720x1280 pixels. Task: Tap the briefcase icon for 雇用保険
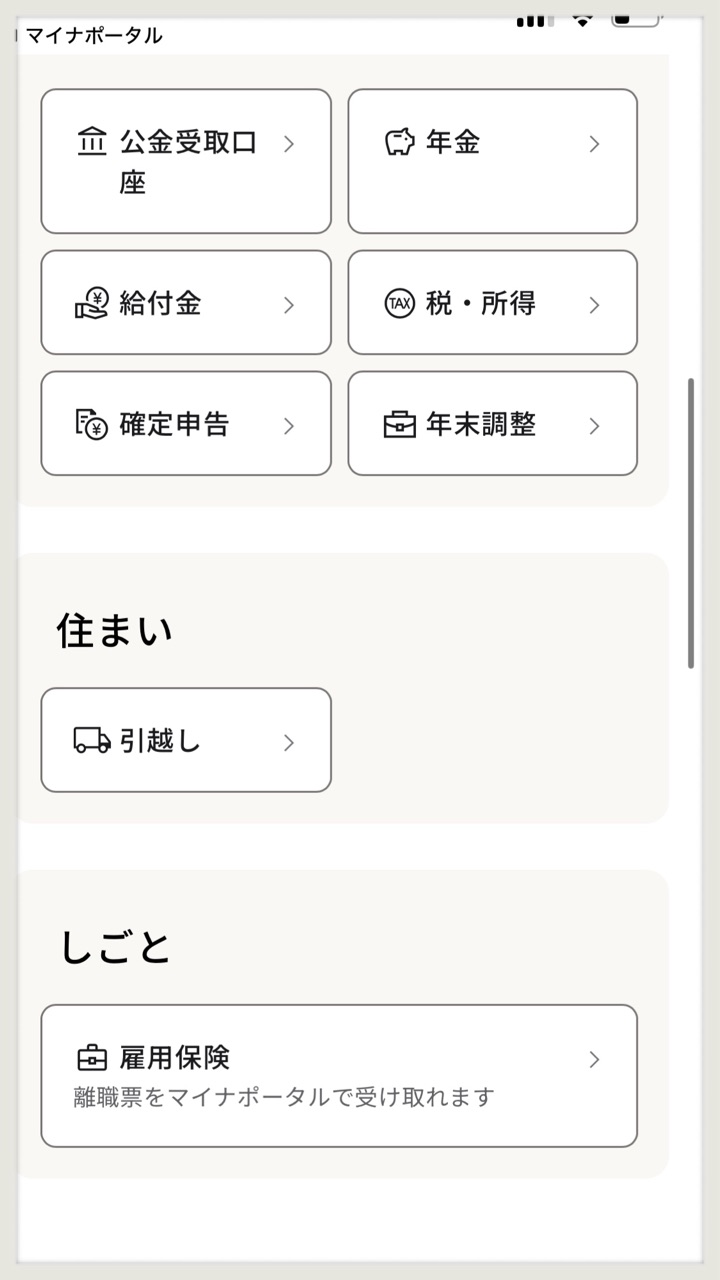(x=92, y=1058)
